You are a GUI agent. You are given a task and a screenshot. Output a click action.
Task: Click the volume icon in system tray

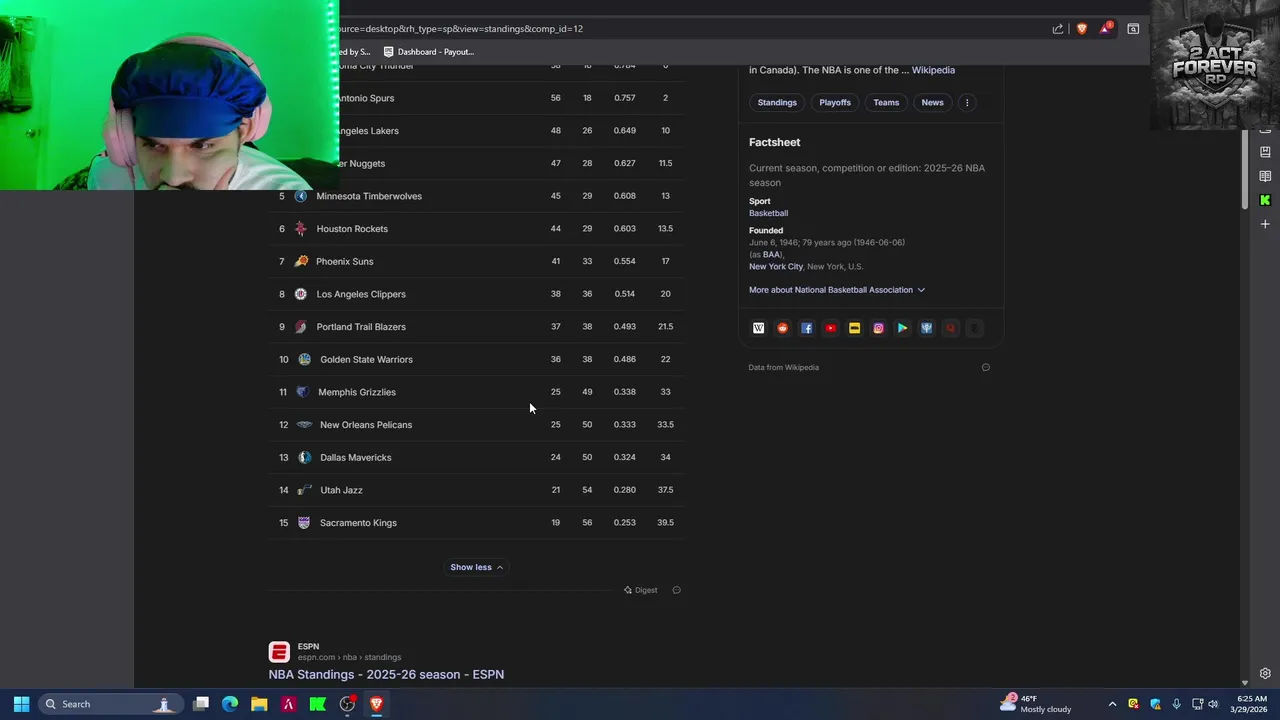[1213, 704]
